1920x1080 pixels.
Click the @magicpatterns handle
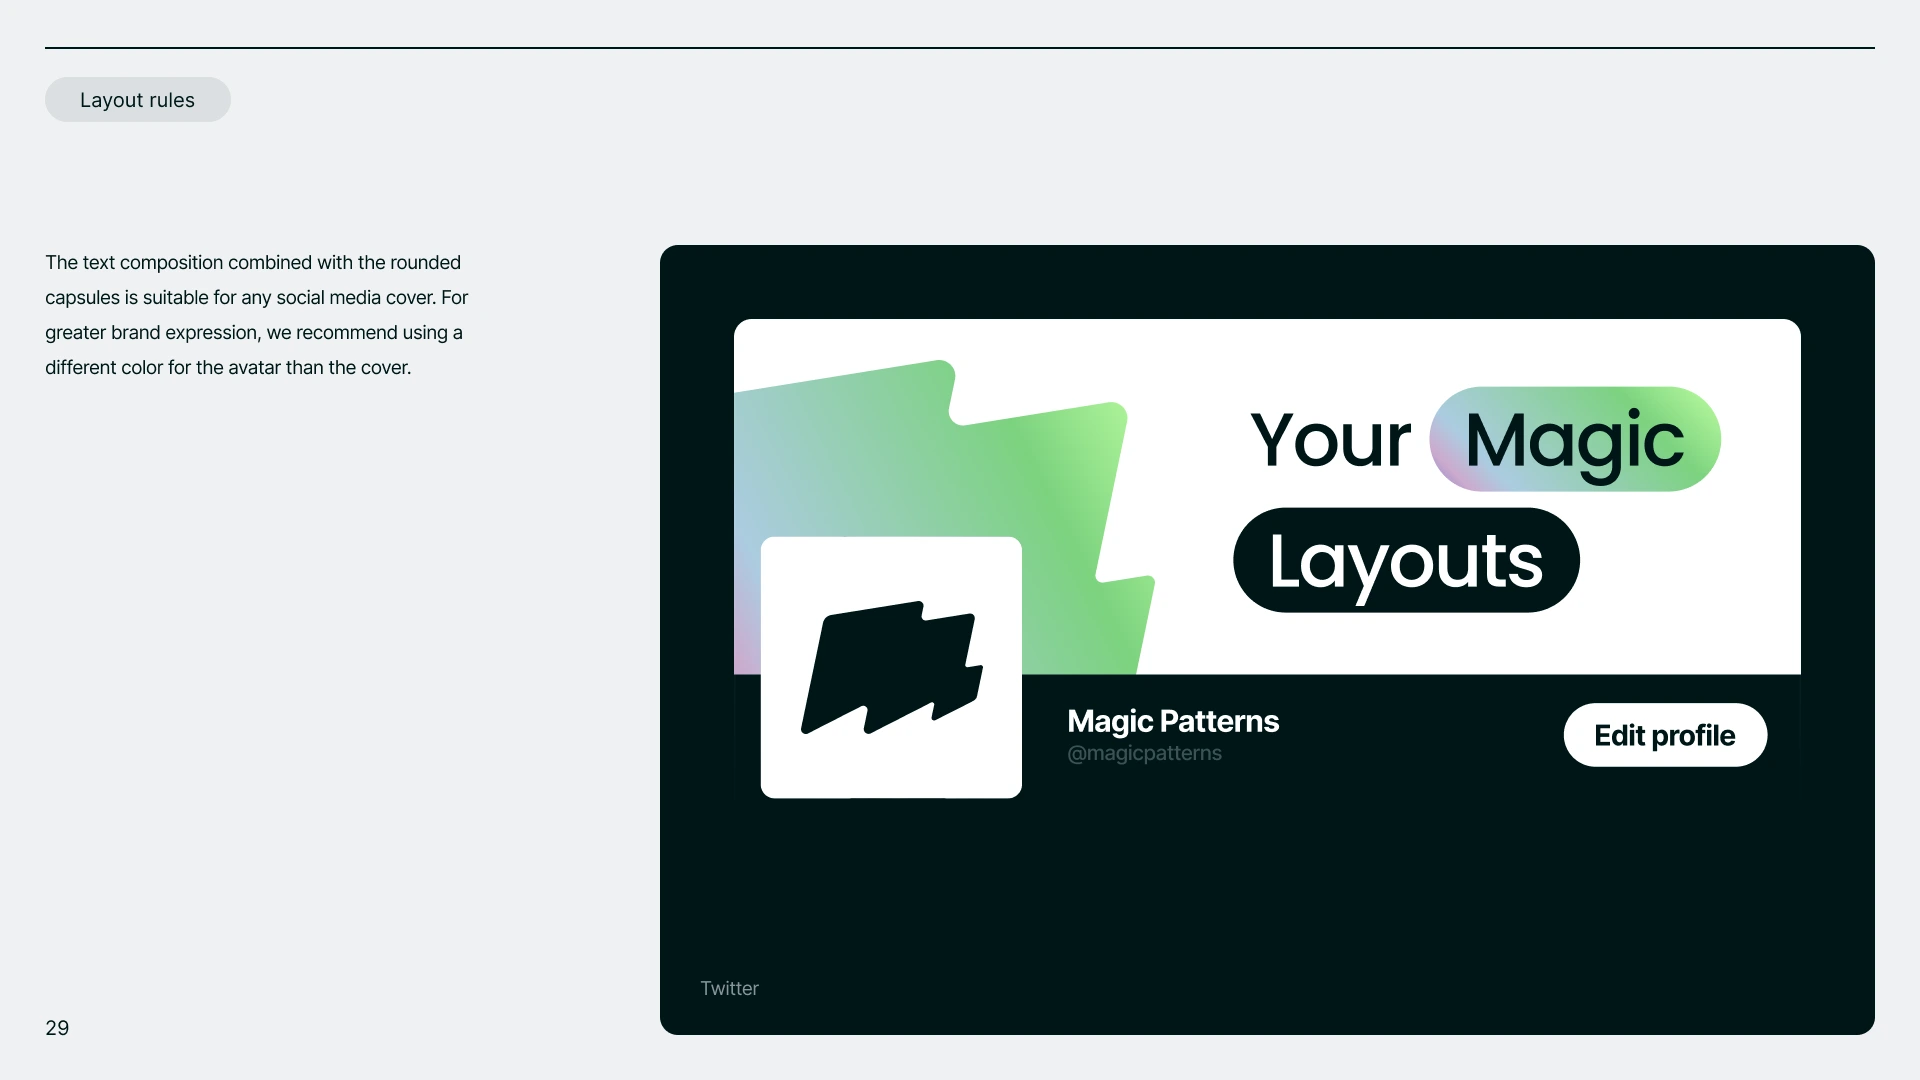[1144, 753]
